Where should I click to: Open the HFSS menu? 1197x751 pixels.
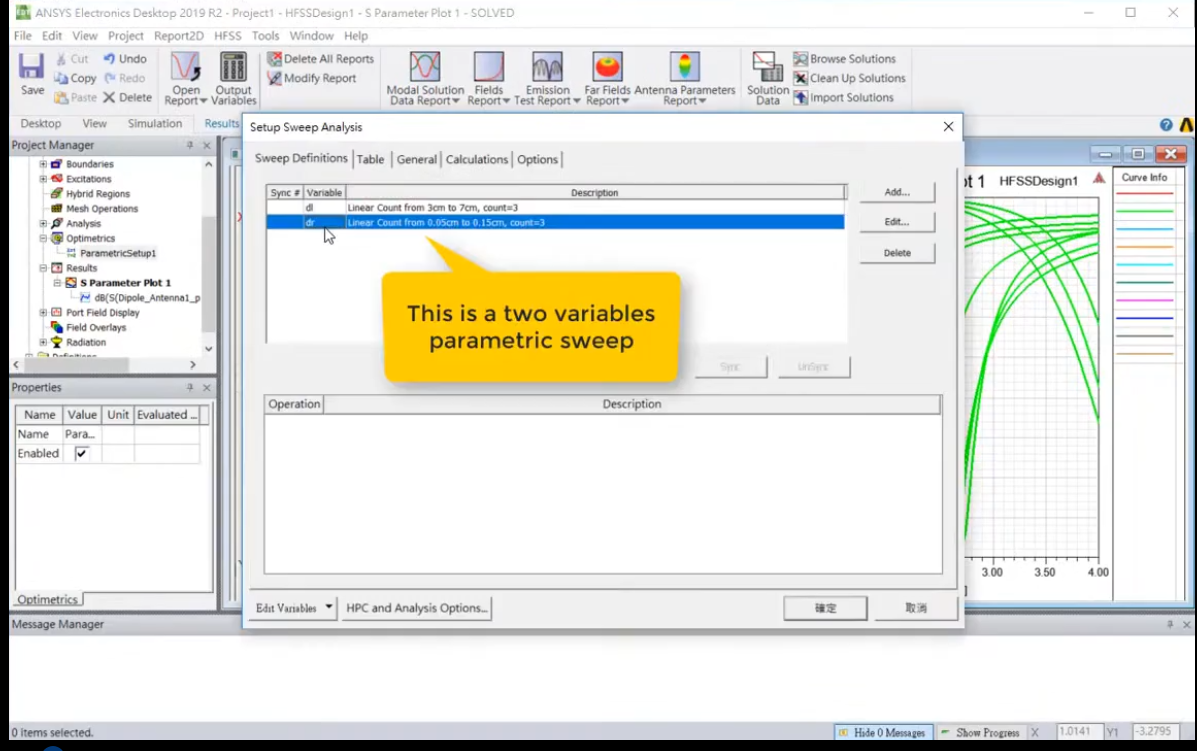(x=227, y=36)
